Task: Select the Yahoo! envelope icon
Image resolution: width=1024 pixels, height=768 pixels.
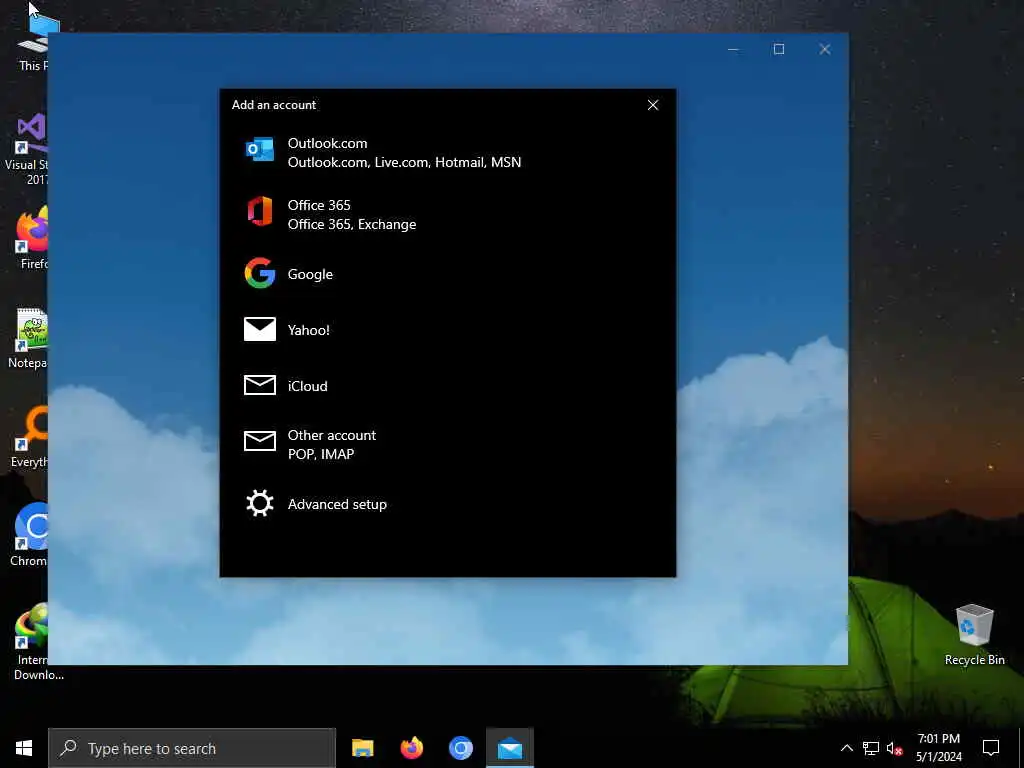Action: [259, 329]
